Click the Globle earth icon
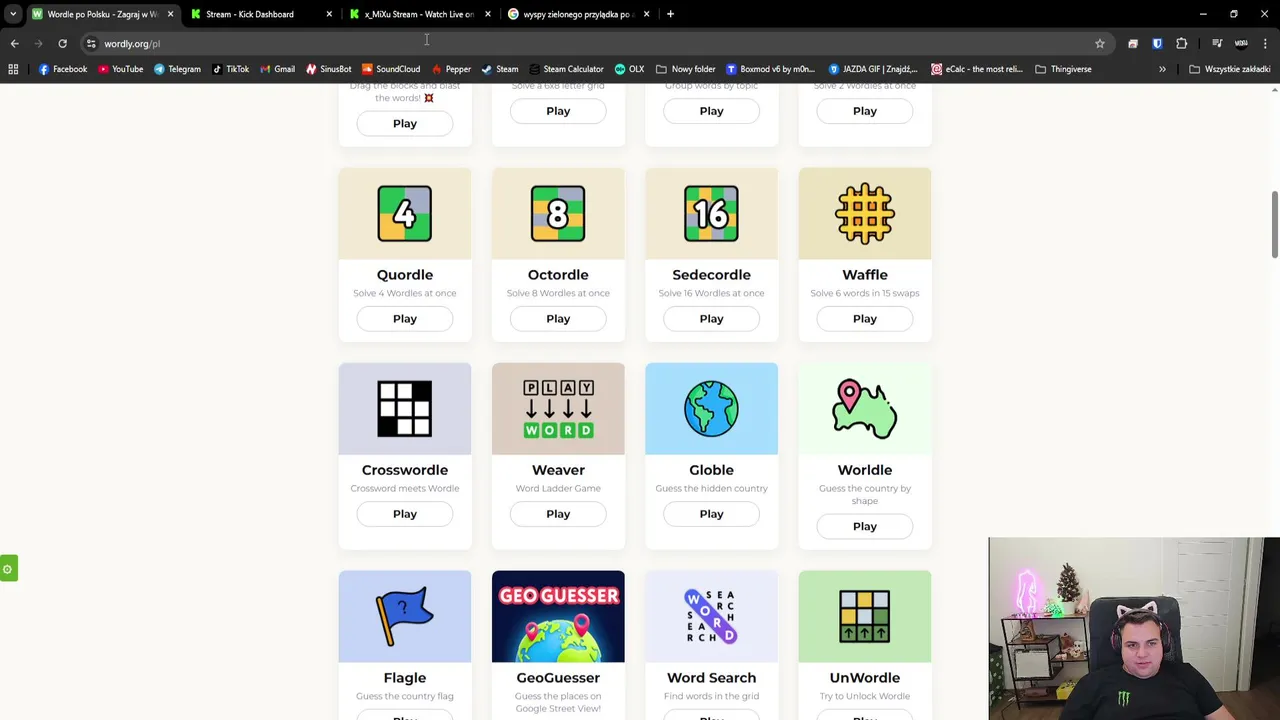Screen dimensions: 1280x720 (x=711, y=409)
